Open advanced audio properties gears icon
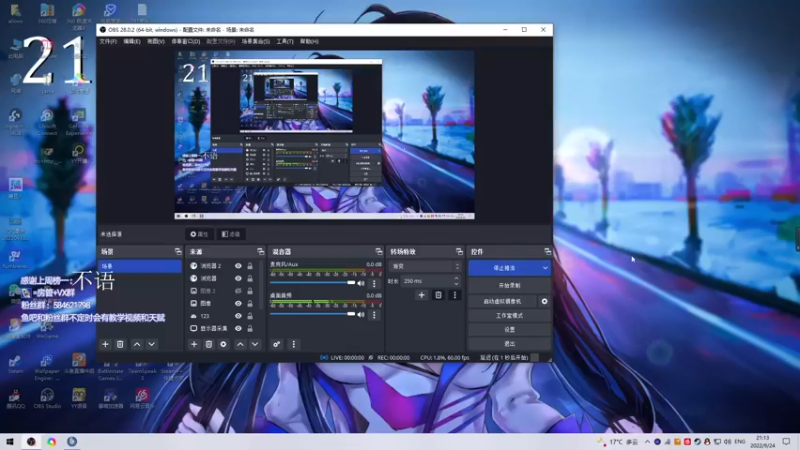 pyautogui.click(x=277, y=344)
